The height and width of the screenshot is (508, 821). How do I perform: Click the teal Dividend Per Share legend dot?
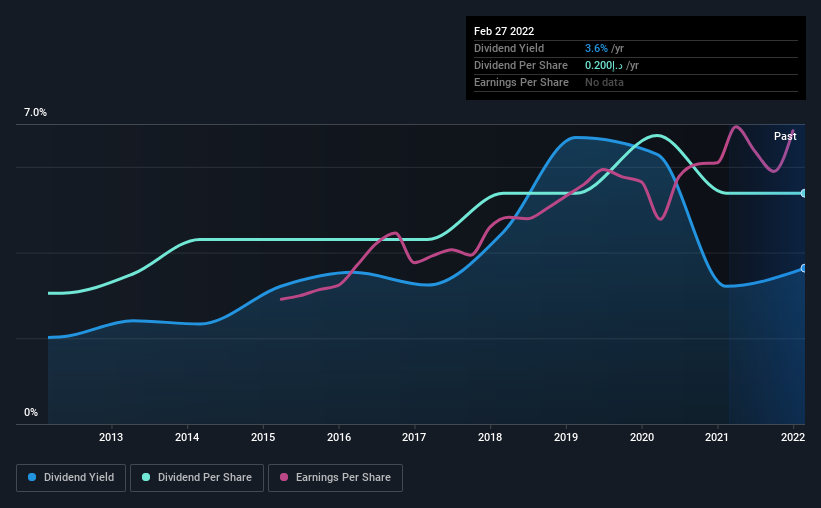click(x=146, y=477)
